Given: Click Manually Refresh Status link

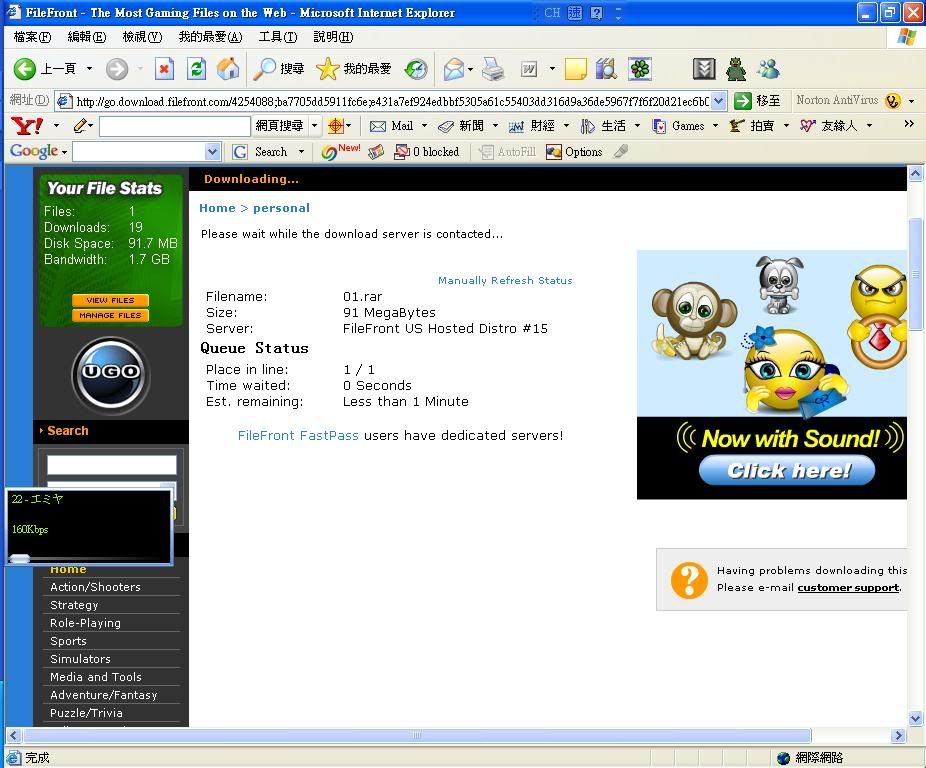Looking at the screenshot, I should tap(505, 281).
